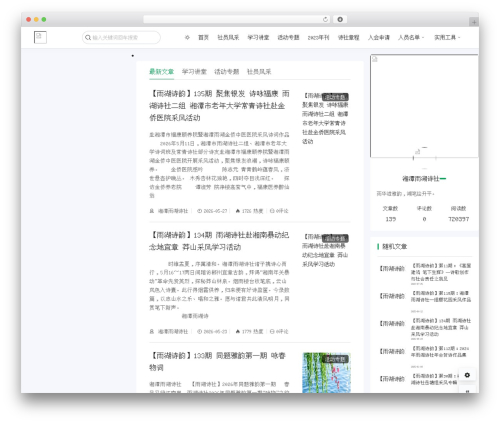500x423 pixels.
Task: Open random article 第112期 年会 in sidebar
Action: tap(441, 352)
